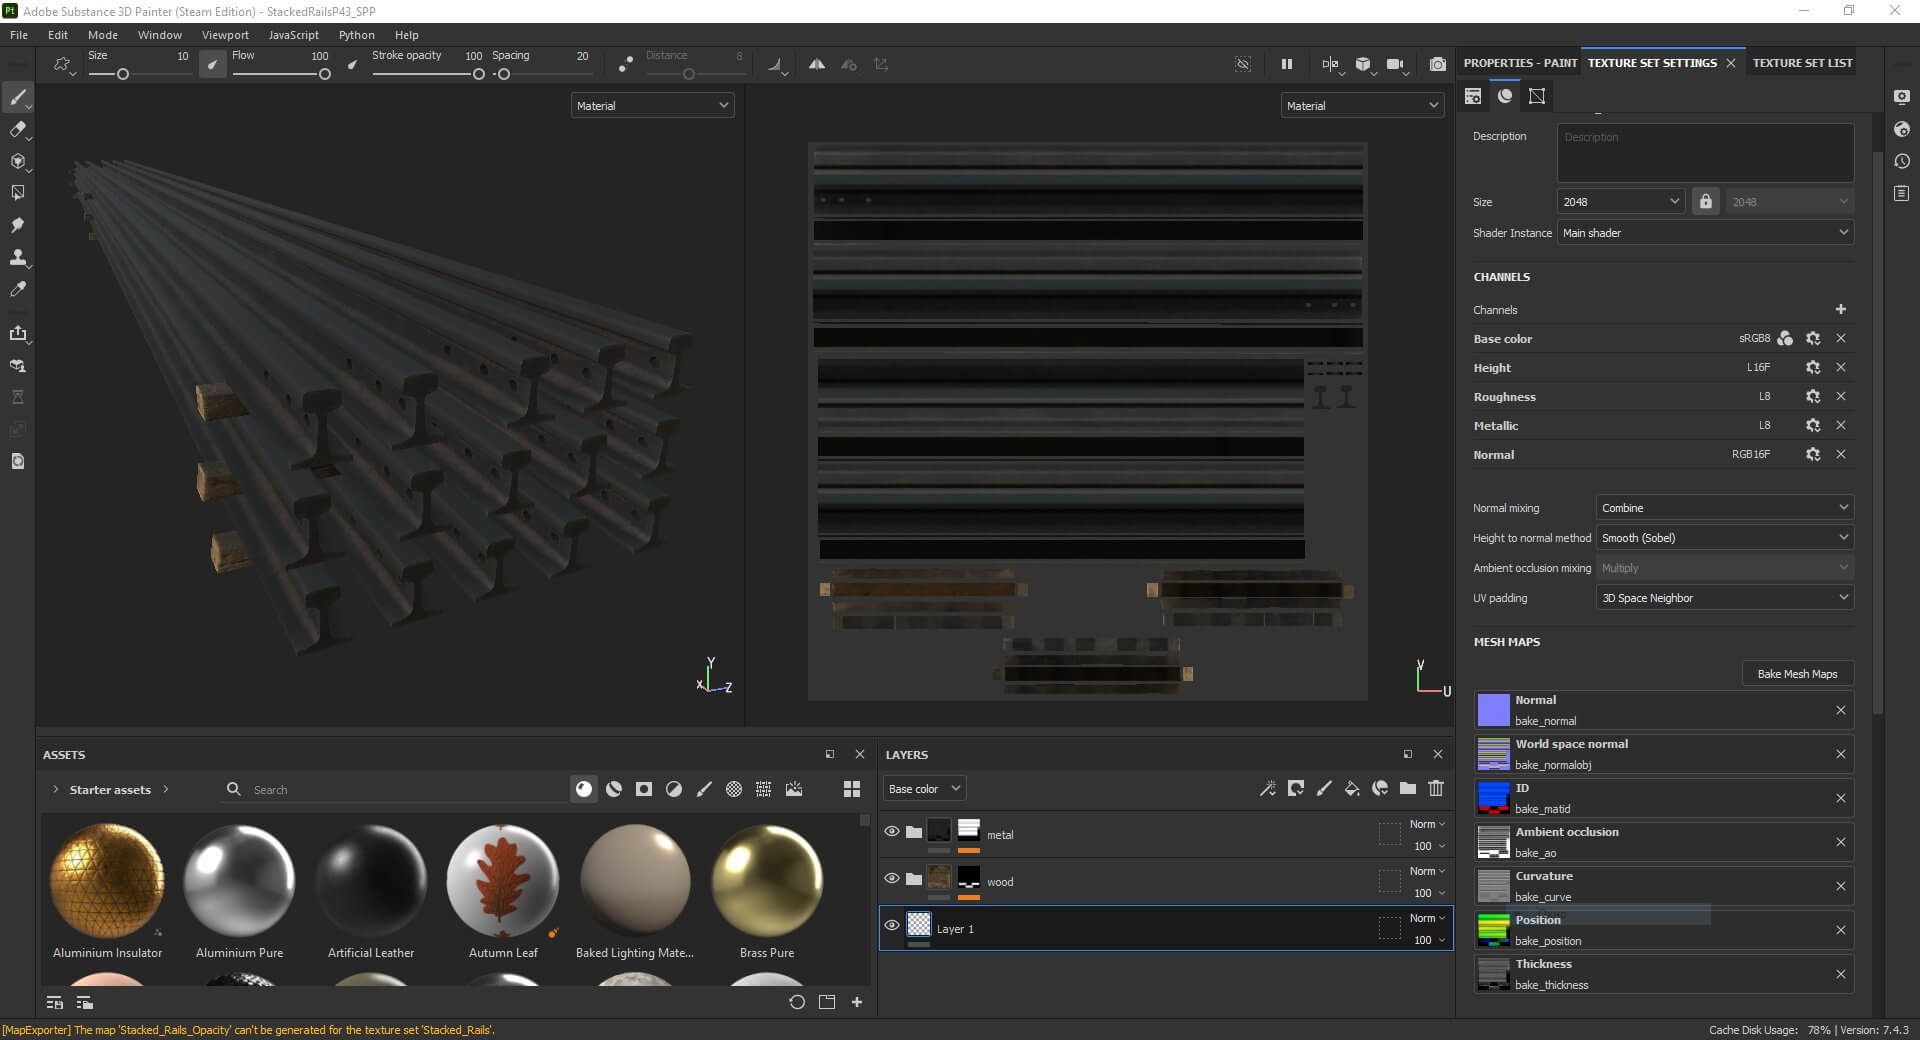
Task: Click the camera screenshot icon
Action: pos(1437,64)
